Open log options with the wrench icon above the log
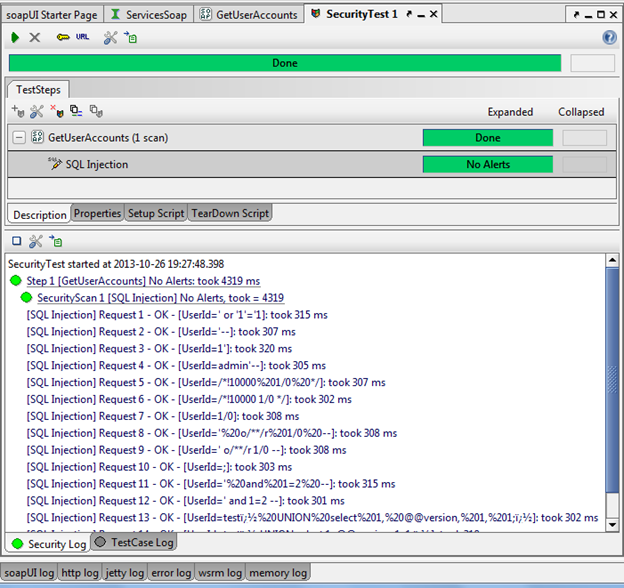The width and height of the screenshot is (624, 588). pos(35,241)
